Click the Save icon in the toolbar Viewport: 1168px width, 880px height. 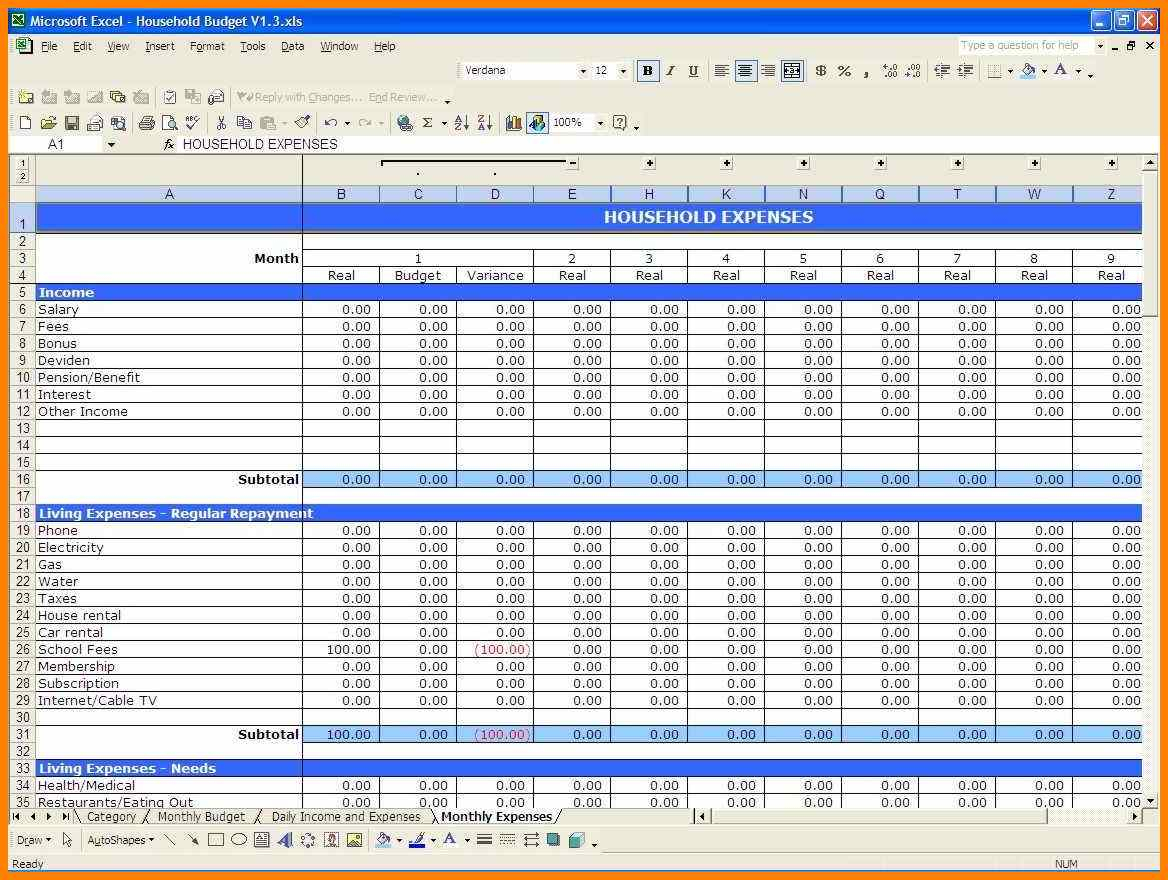[x=72, y=123]
